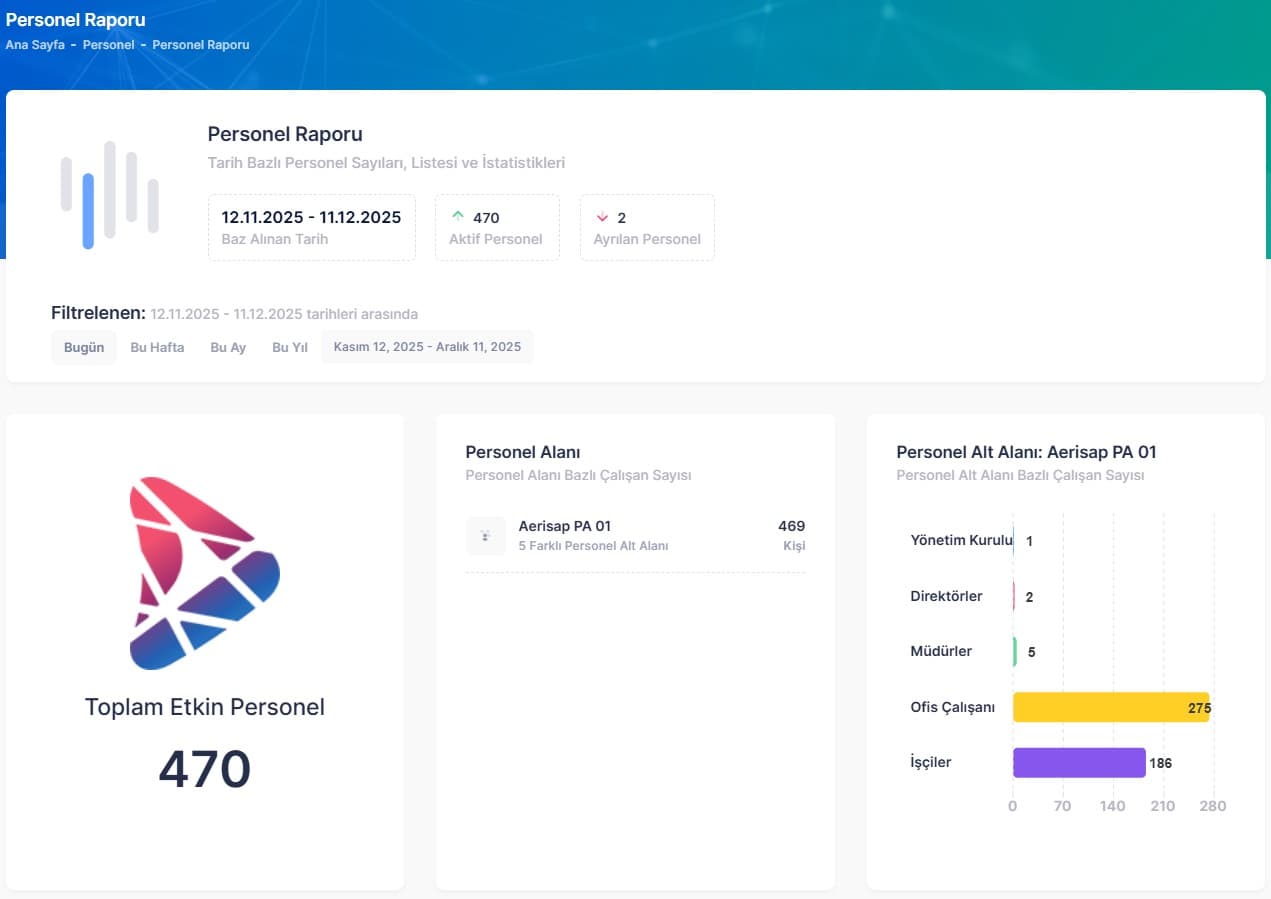Click the staff icon next to Aerisap PA 01
Screen dimensions: 1271x899
coord(486,535)
